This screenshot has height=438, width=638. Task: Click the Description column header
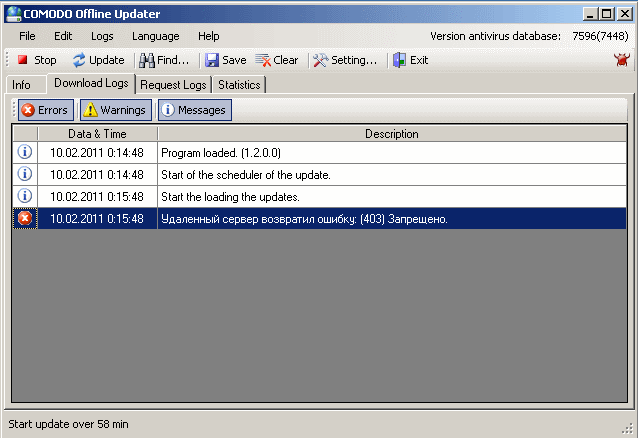tap(392, 134)
